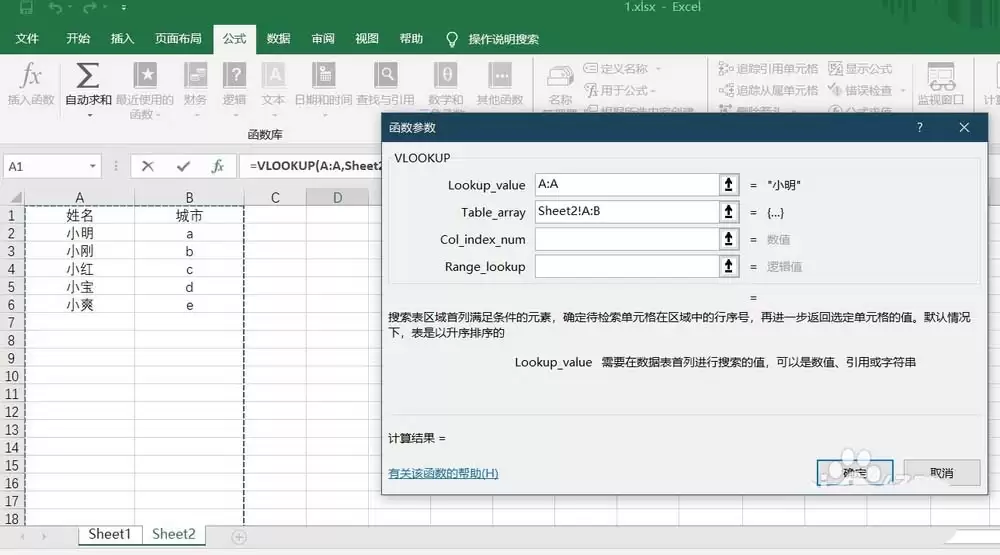The height and width of the screenshot is (555, 1000).
Task: Open the Quick Access Toolbar customize dropdown
Action: [124, 8]
